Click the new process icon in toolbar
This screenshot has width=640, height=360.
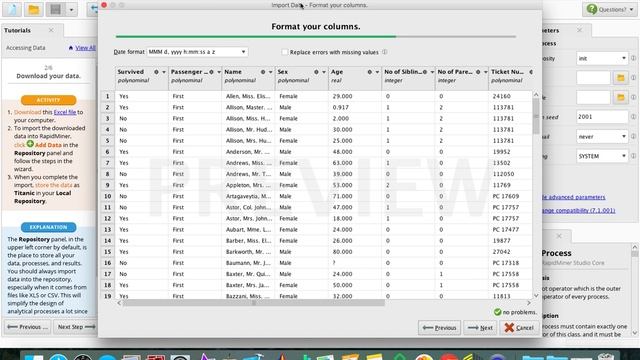point(12,9)
